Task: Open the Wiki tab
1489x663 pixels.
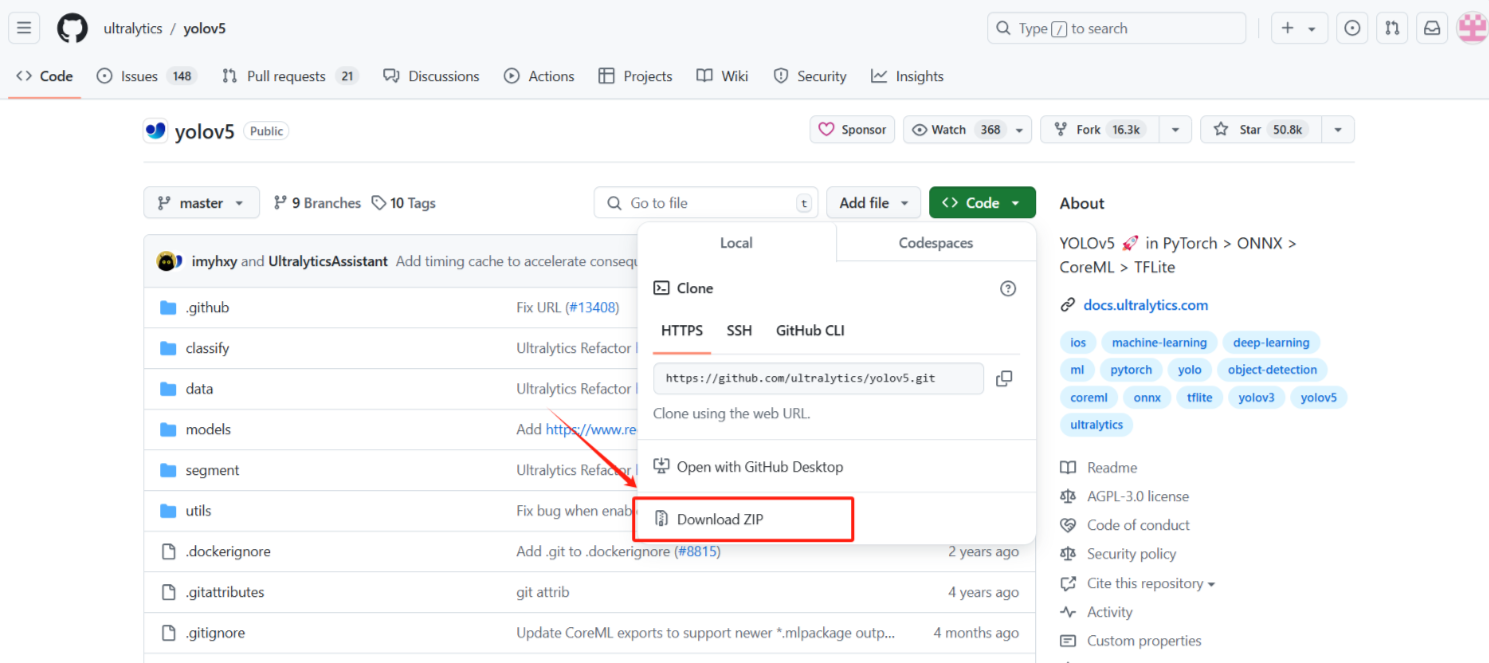Action: [x=722, y=76]
